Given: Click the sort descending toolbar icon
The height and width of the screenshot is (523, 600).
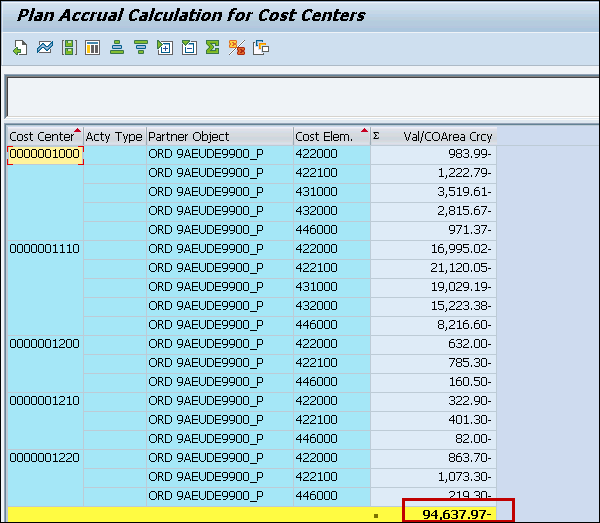Looking at the screenshot, I should 140,47.
